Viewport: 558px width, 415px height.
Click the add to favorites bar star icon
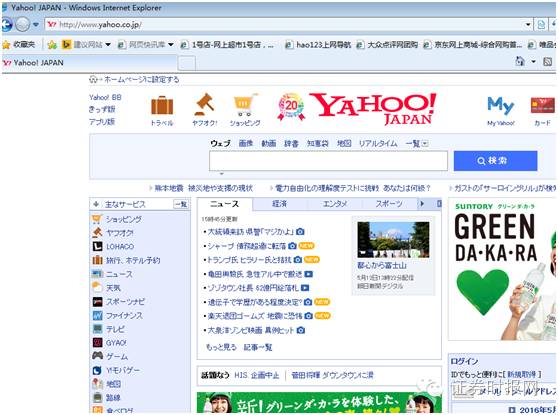pos(52,44)
